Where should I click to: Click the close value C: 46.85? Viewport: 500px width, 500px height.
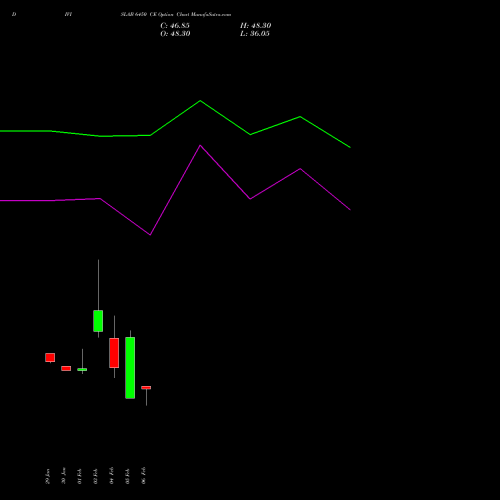(175, 26)
